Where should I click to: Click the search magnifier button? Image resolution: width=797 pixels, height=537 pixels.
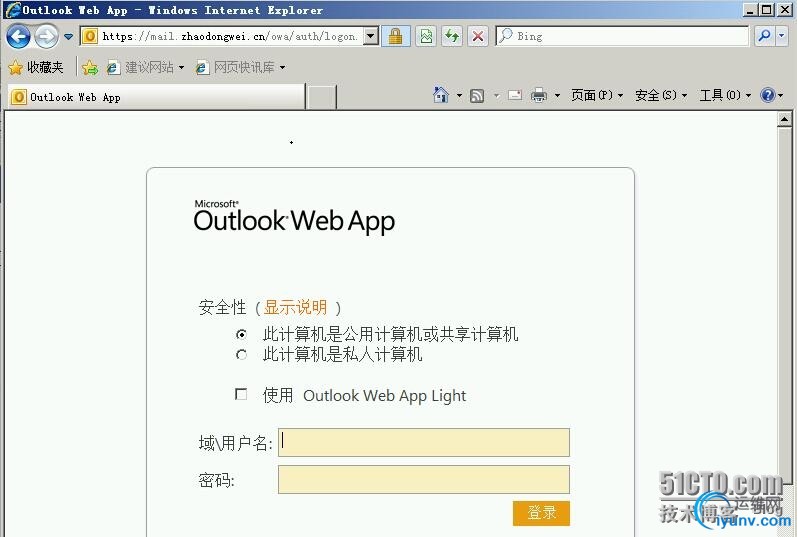click(764, 36)
